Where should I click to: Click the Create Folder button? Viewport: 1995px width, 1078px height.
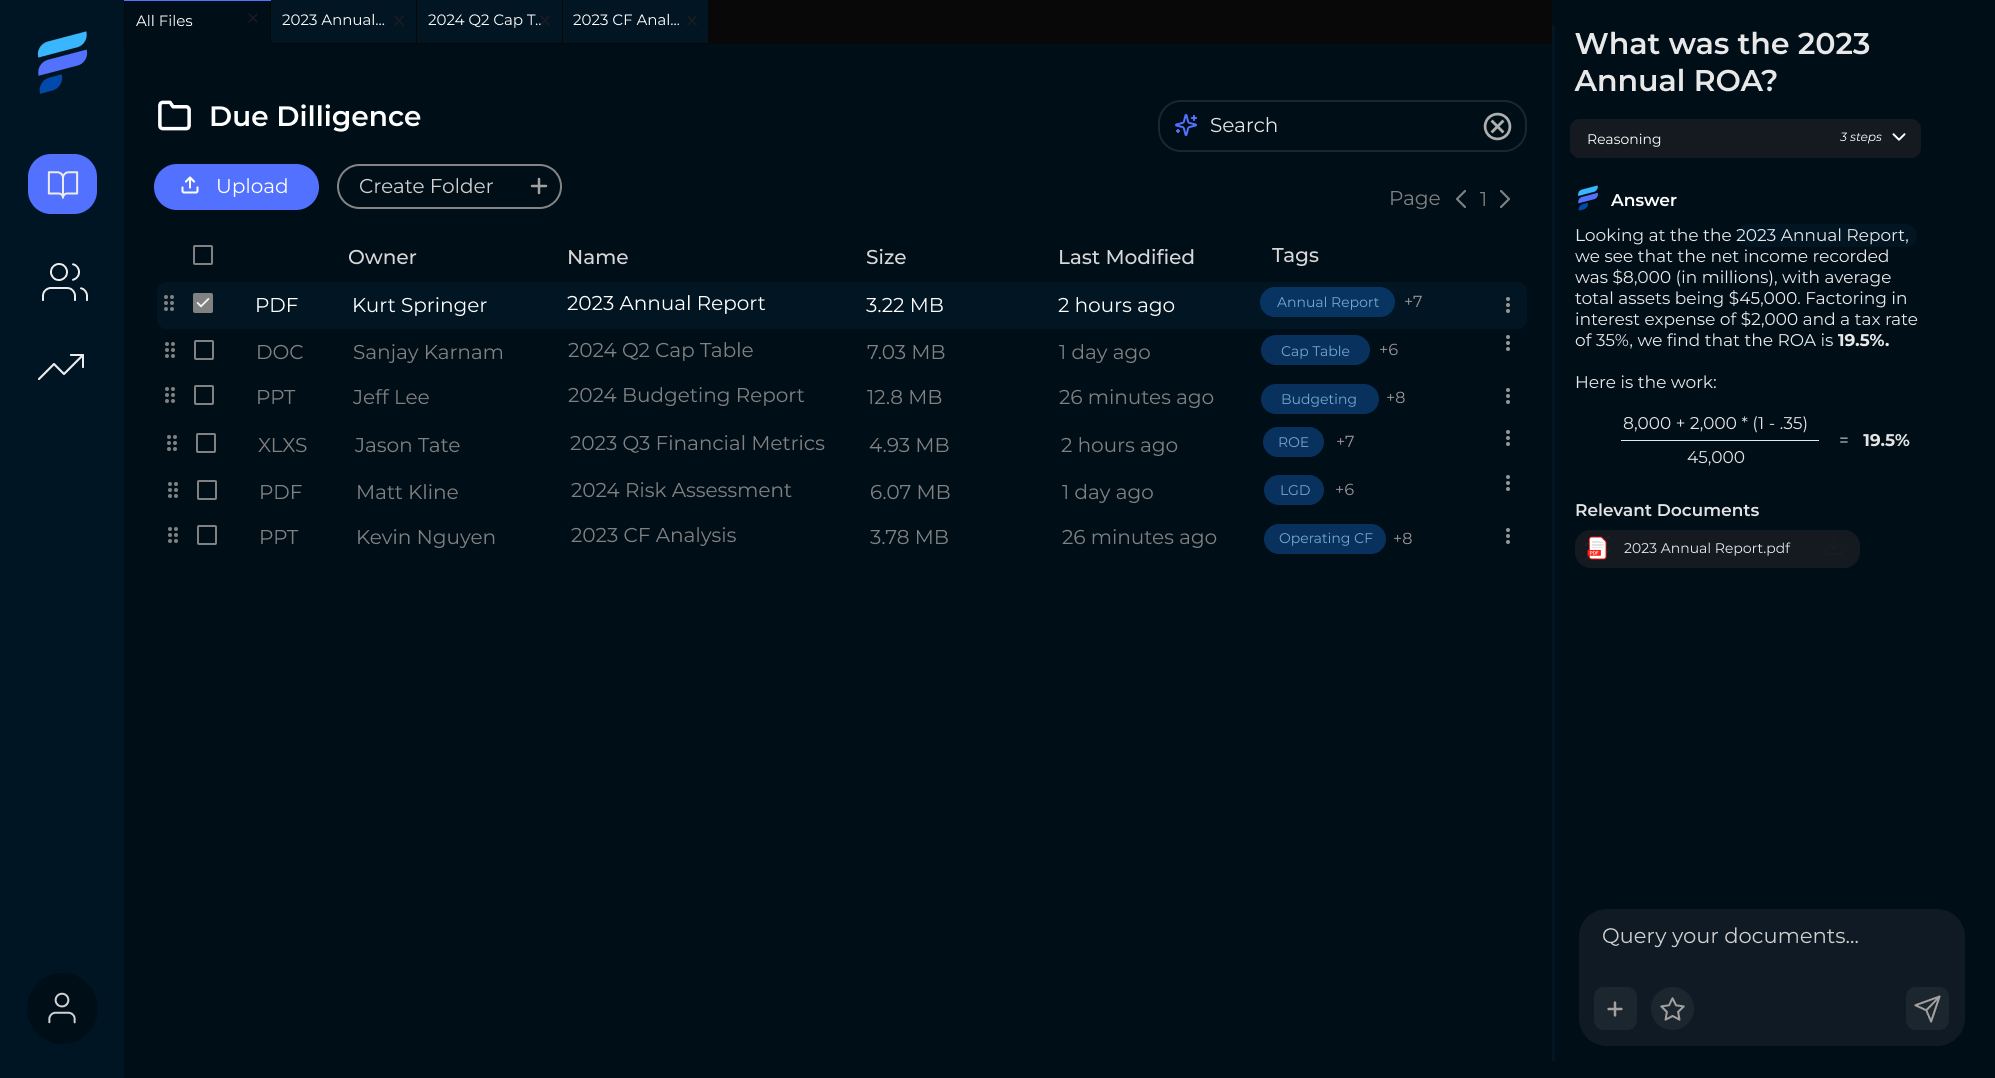tap(449, 187)
